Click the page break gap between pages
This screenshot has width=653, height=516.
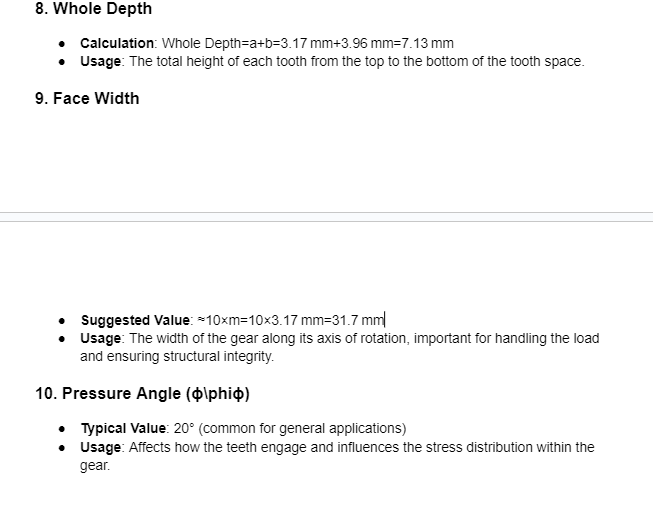(x=326, y=217)
